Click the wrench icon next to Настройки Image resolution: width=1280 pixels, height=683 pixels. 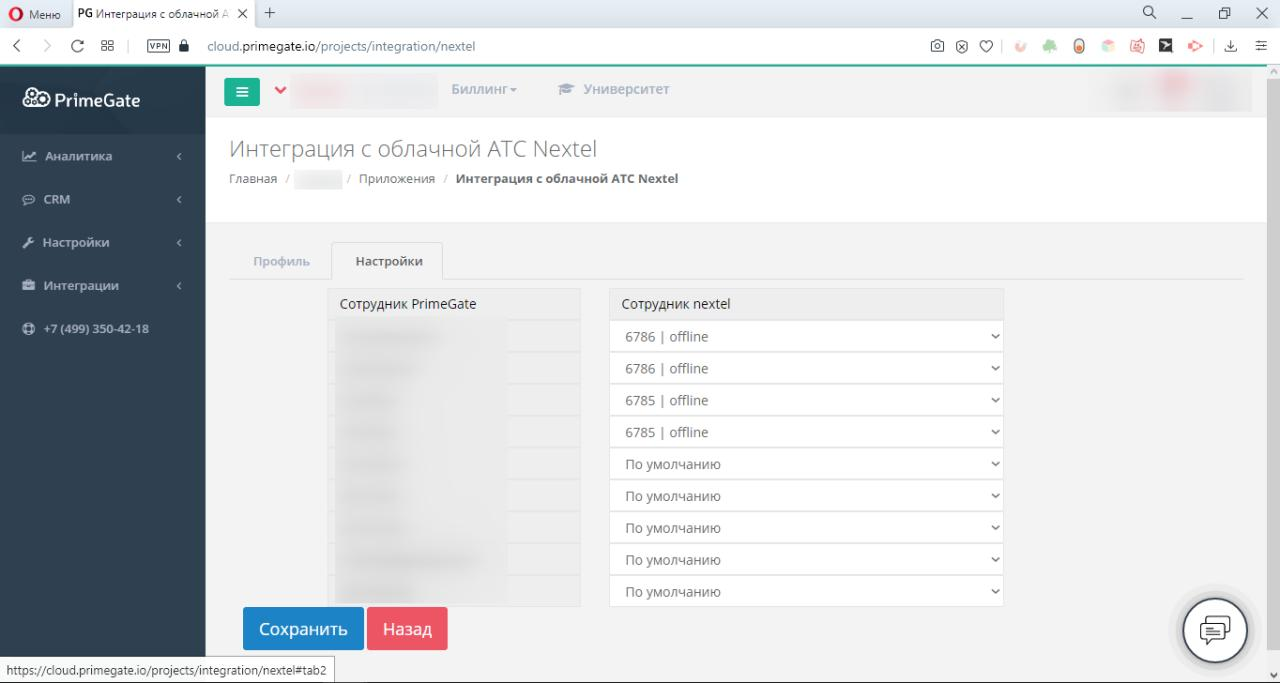pos(28,243)
